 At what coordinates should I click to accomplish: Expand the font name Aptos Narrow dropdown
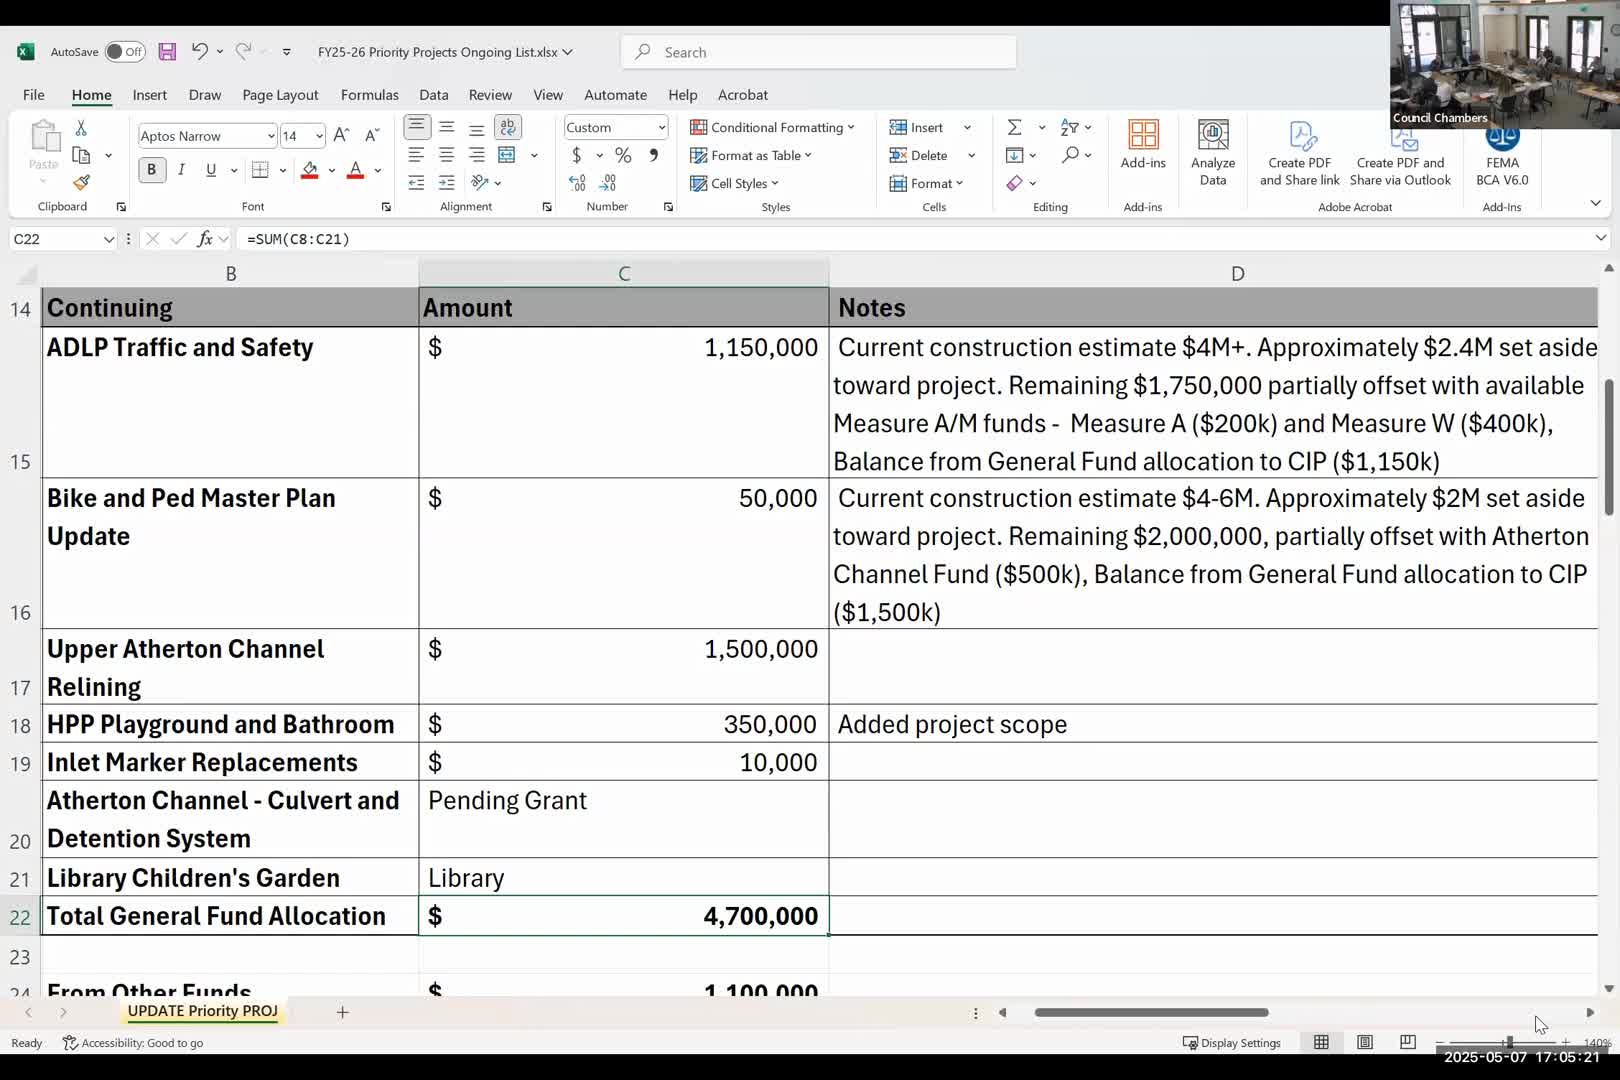pos(270,136)
